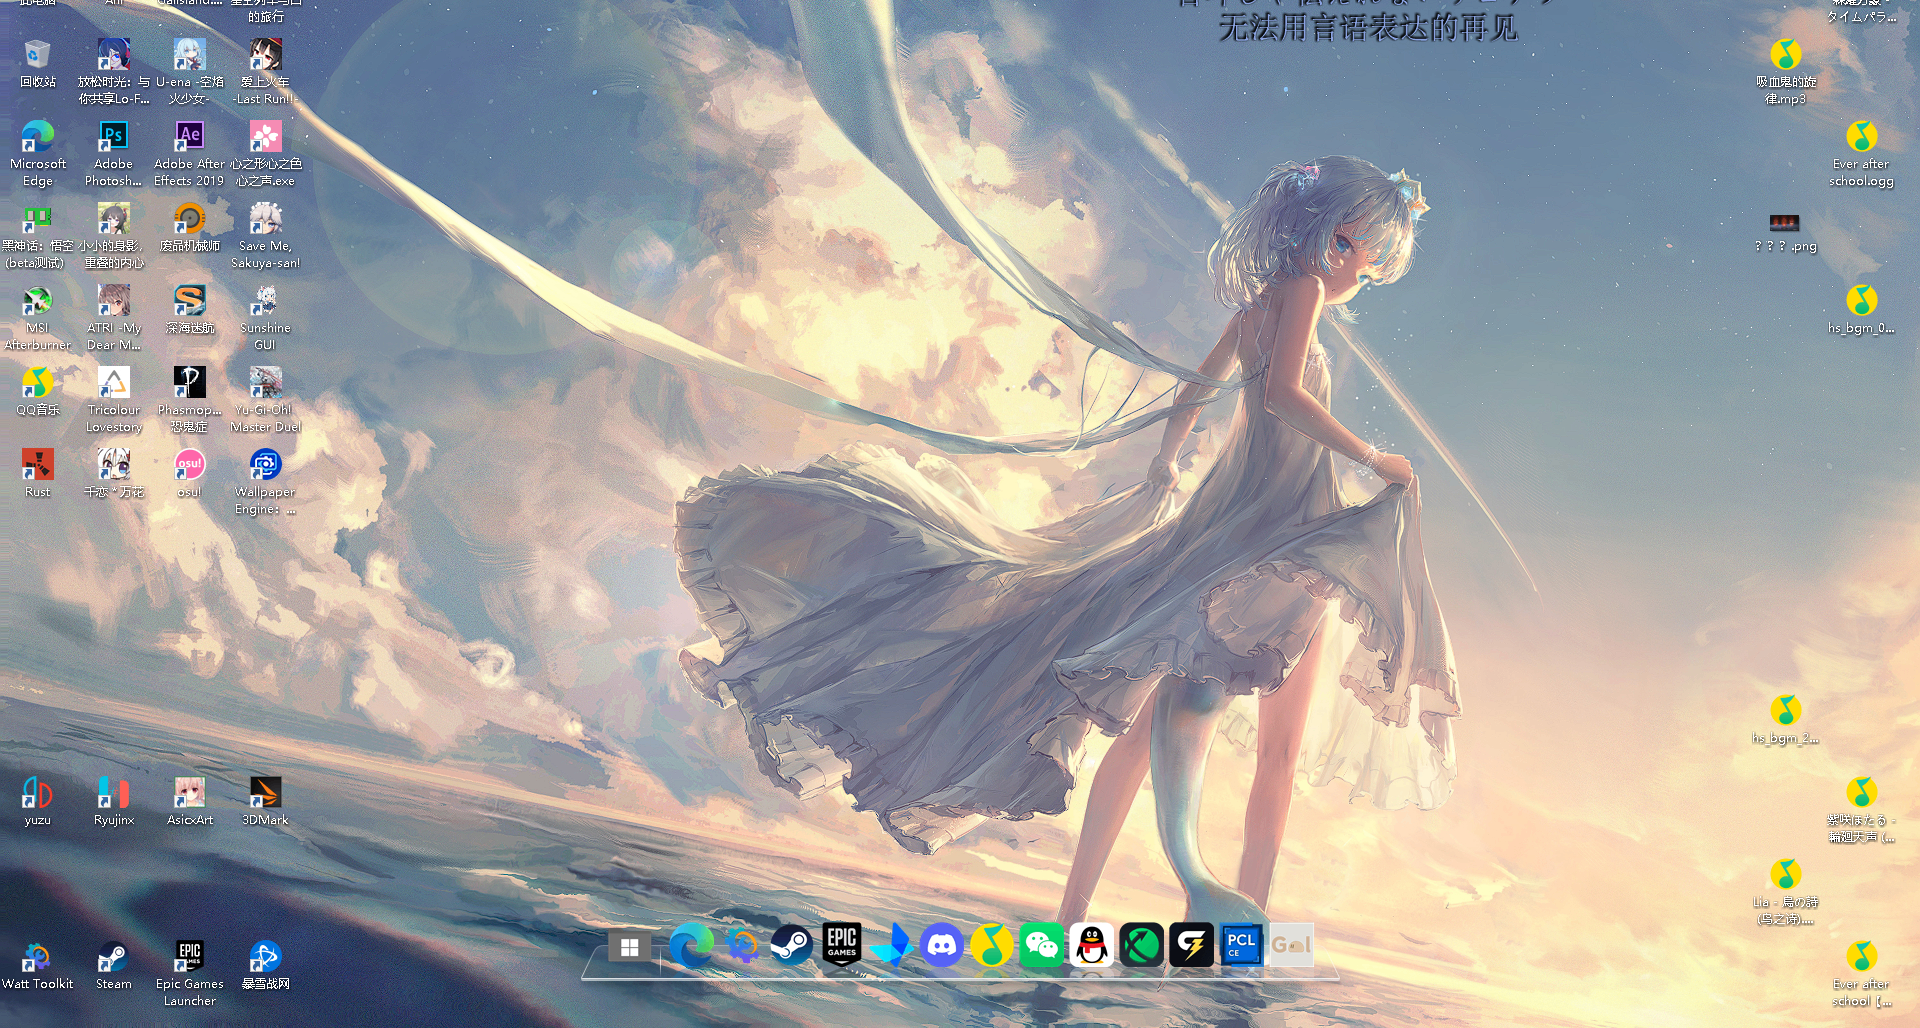Open PCL CE launcher from the dock

coord(1241,945)
